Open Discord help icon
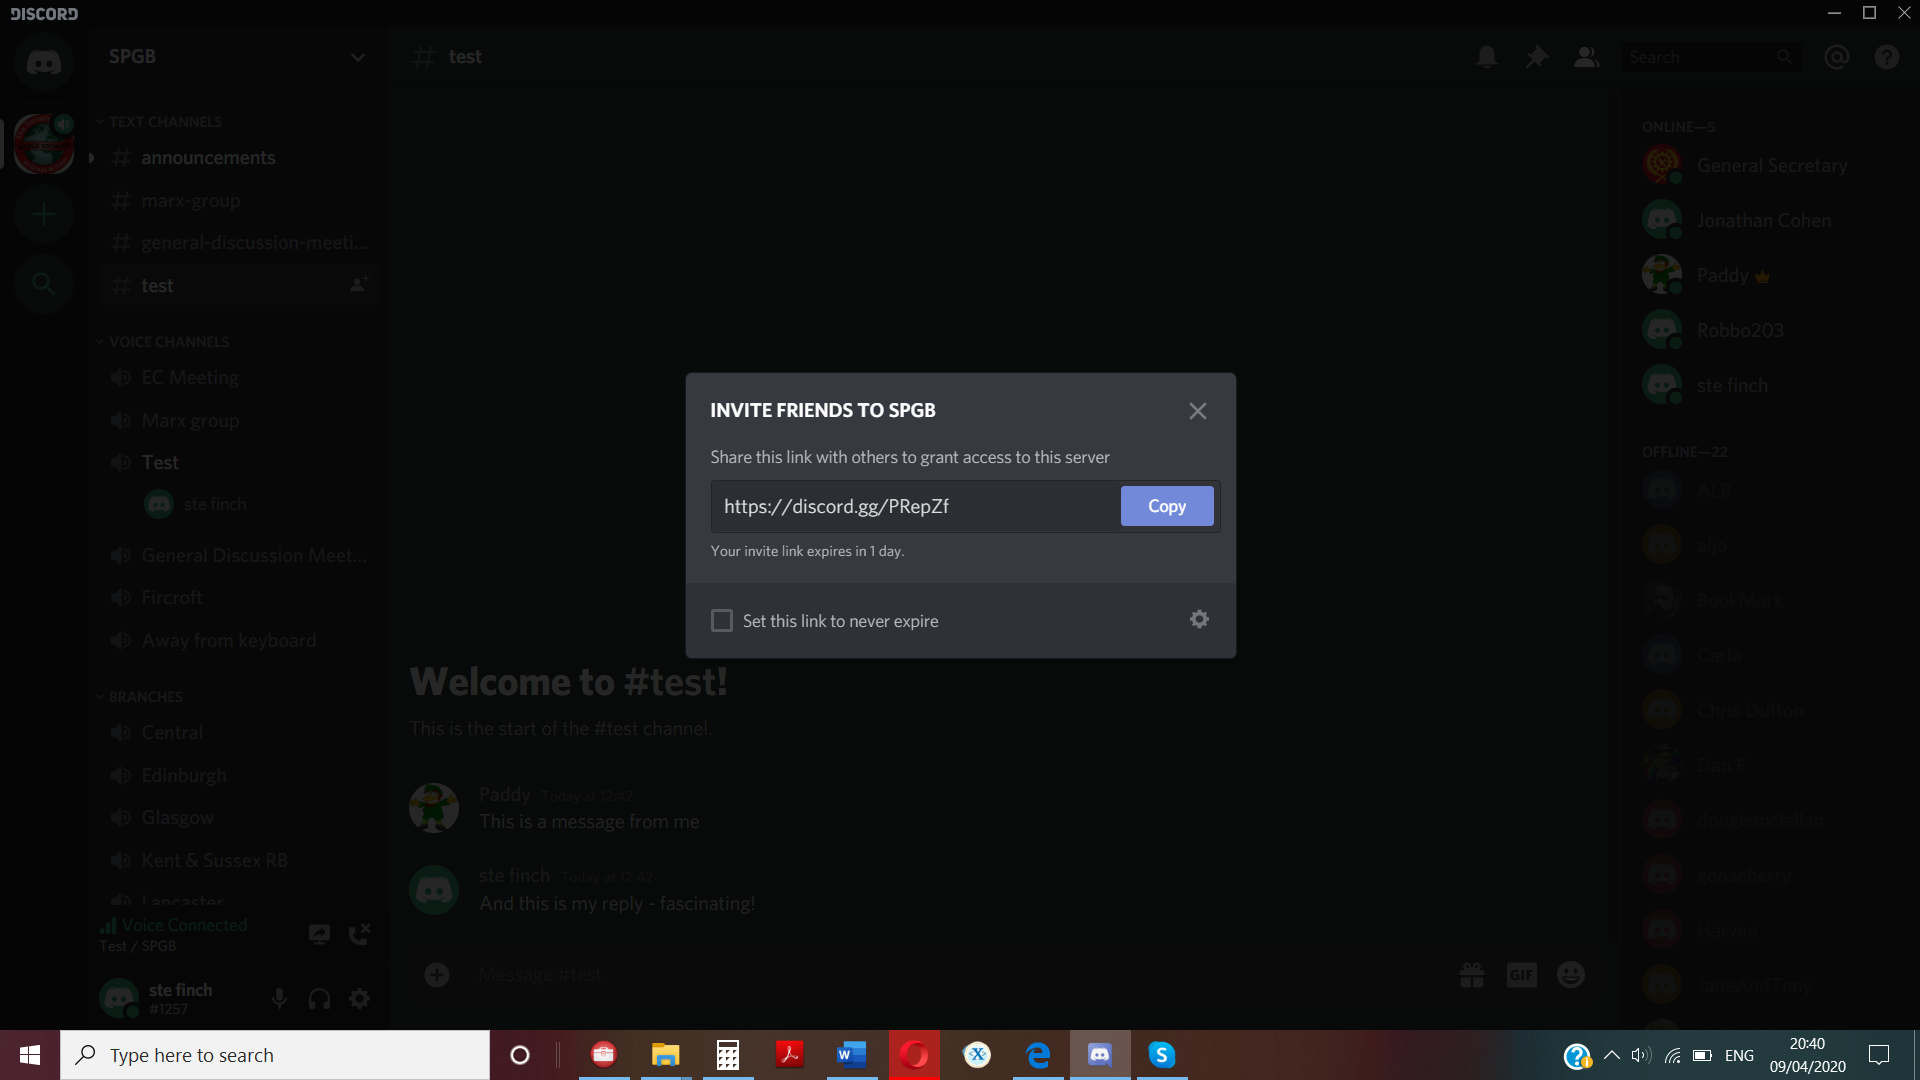The height and width of the screenshot is (1080, 1920). point(1887,57)
